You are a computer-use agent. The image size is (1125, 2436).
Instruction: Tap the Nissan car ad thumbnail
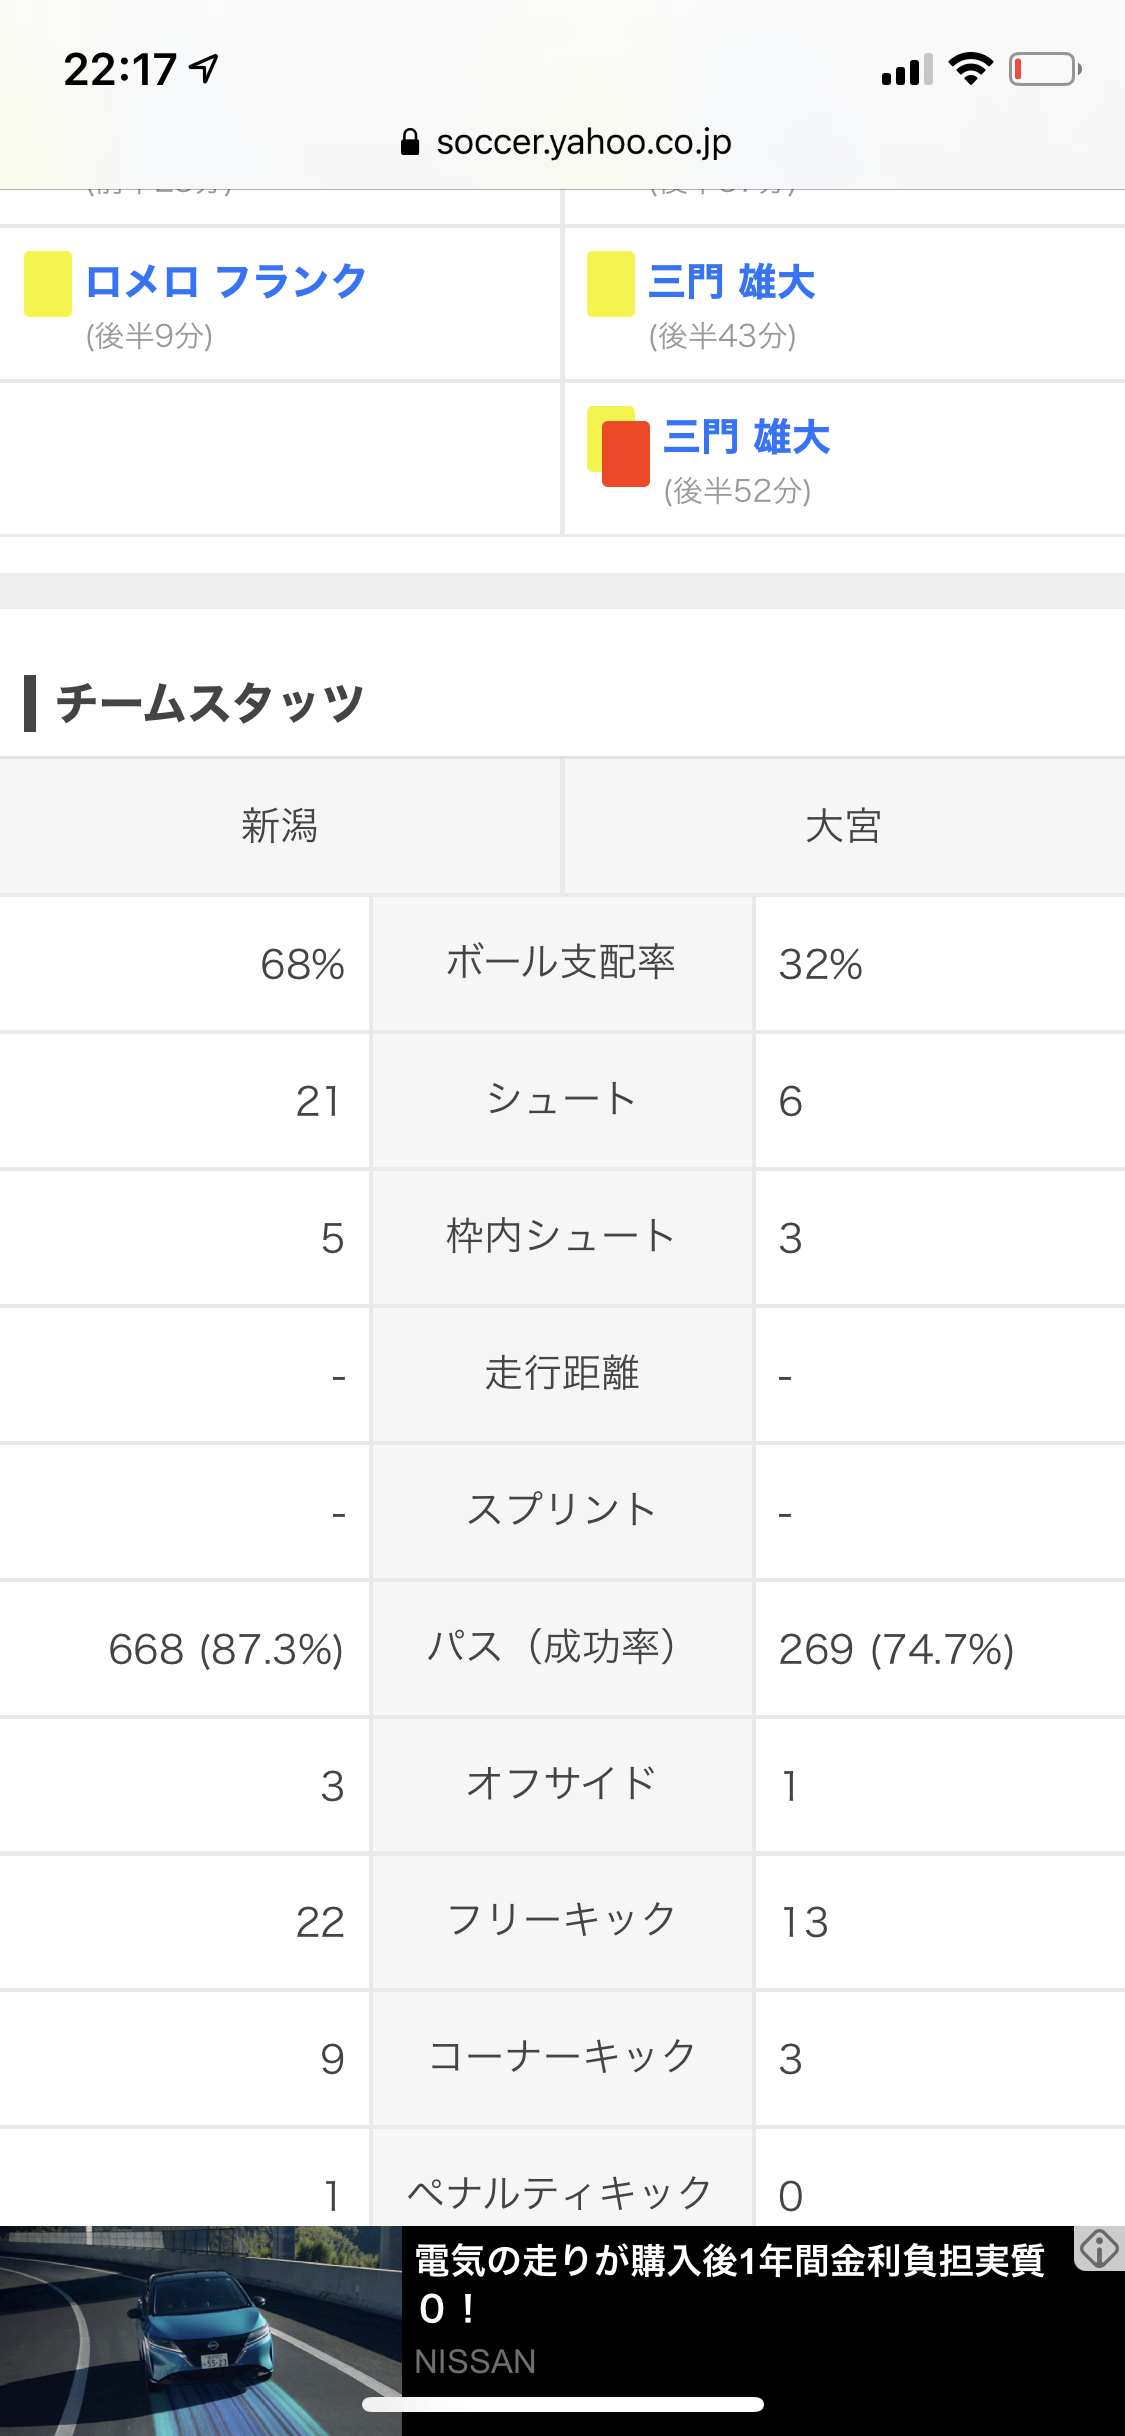pos(201,2330)
